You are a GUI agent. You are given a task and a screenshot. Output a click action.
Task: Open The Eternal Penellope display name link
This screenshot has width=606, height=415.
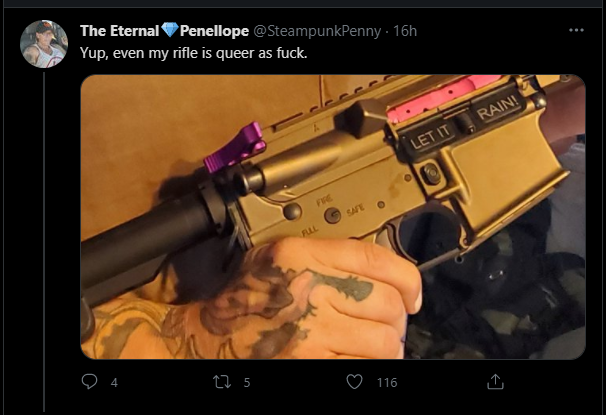coord(164,31)
